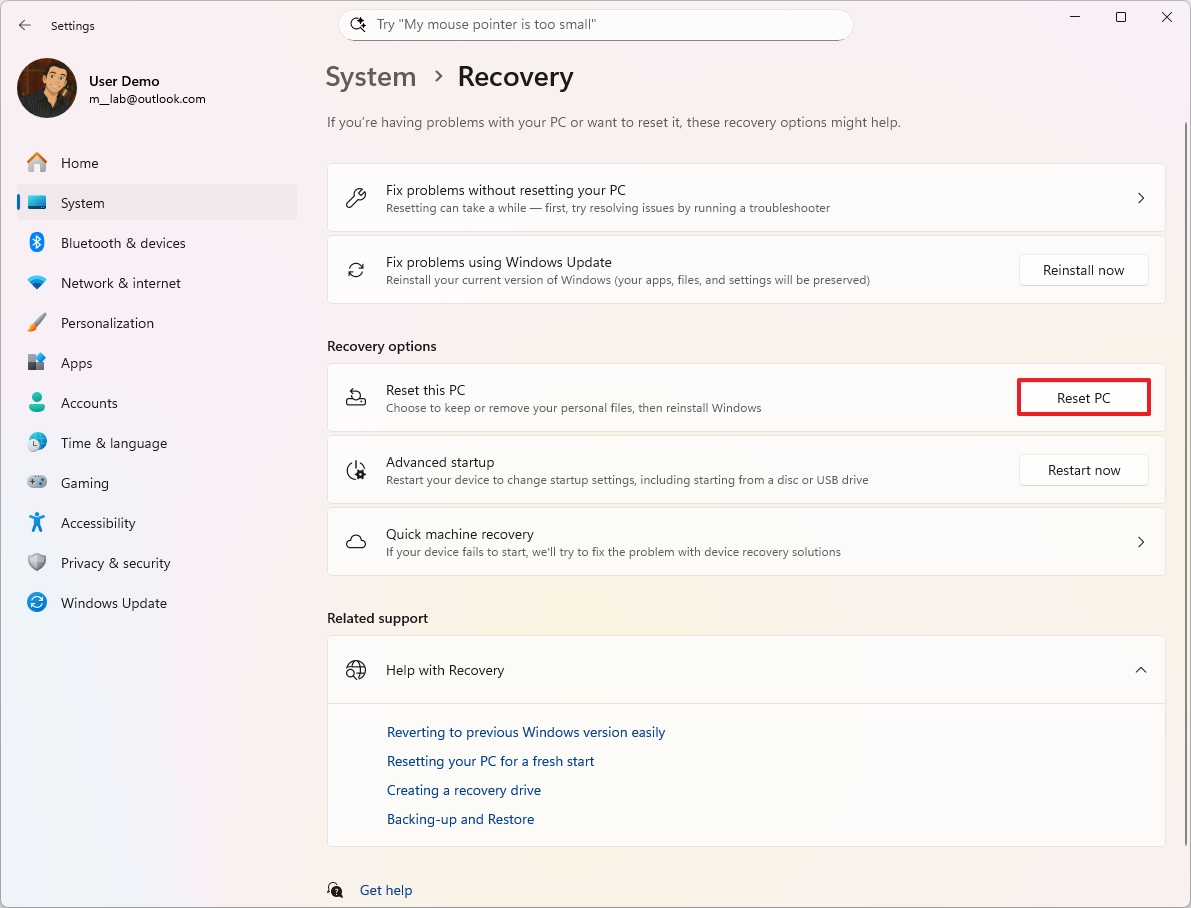Open Quick machine recovery options
The height and width of the screenshot is (908, 1191).
(1140, 542)
